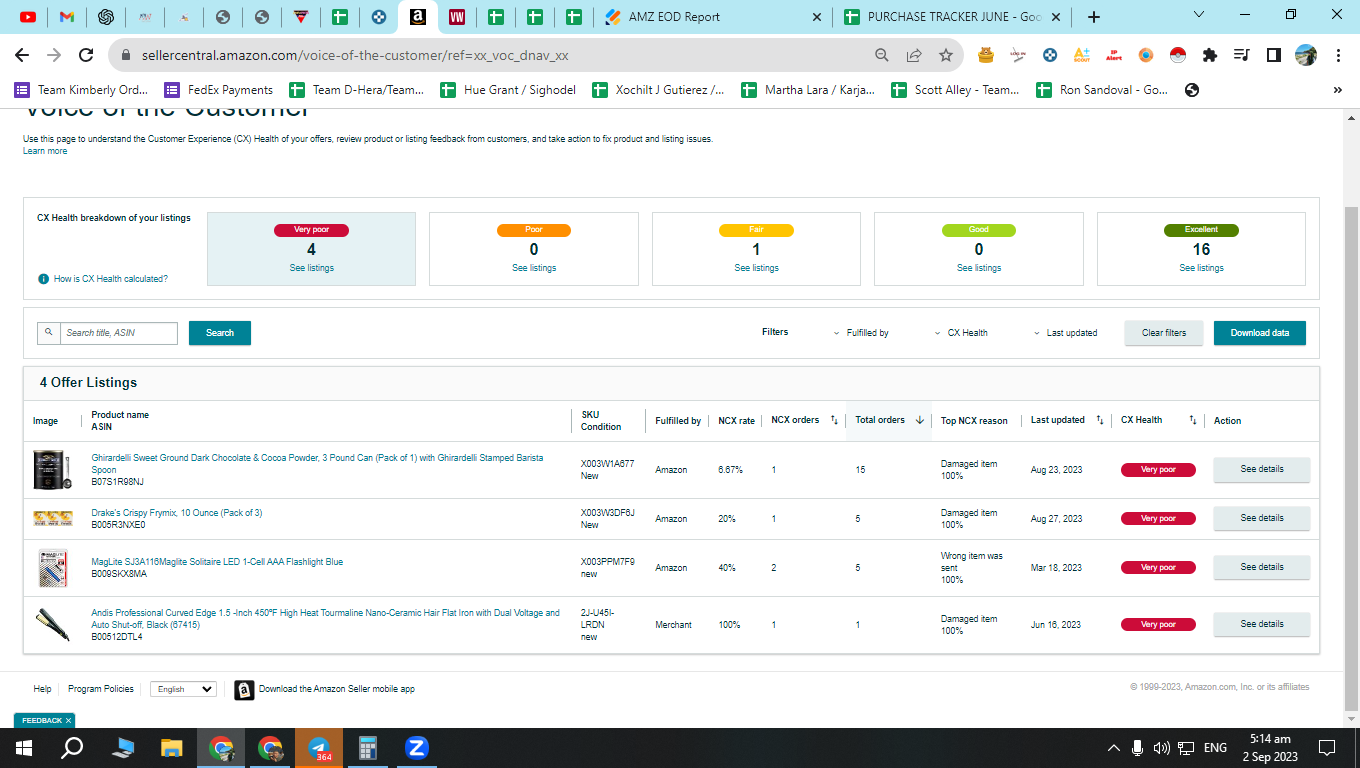Open the browser zoom magnifier icon
Viewport: 1360px width, 768px height.
[x=881, y=55]
